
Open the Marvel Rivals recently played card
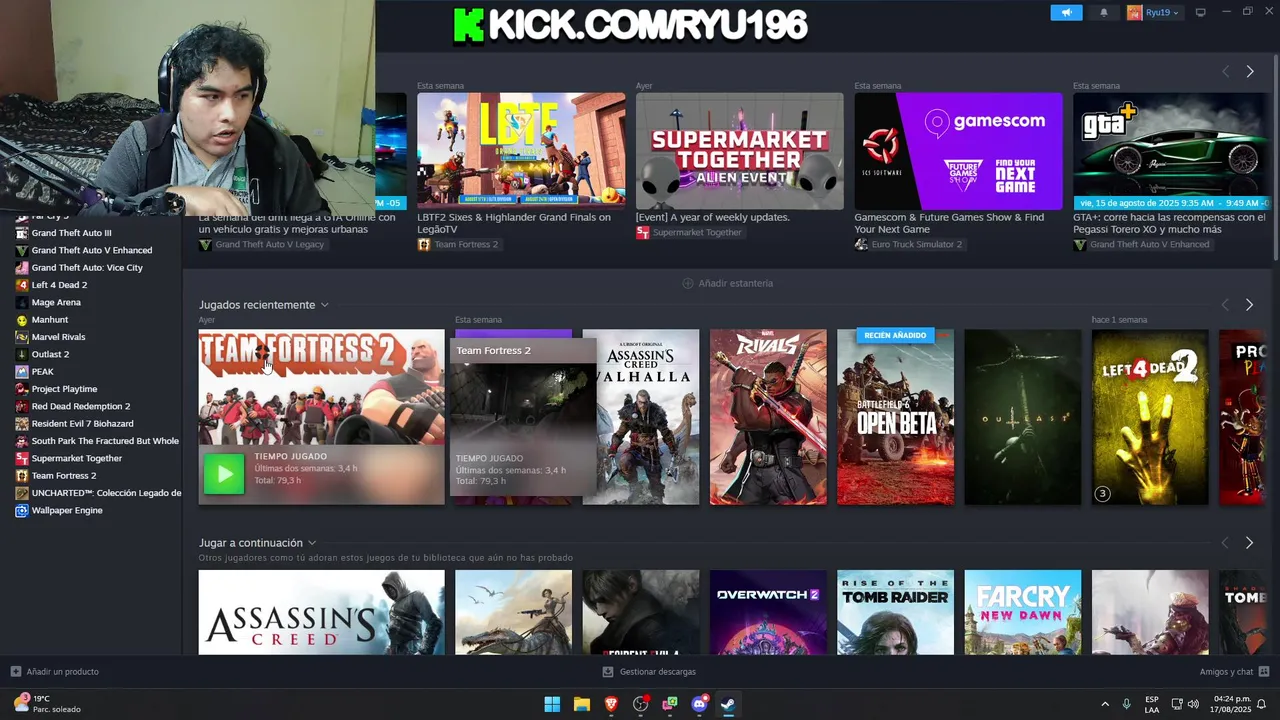[x=768, y=417]
